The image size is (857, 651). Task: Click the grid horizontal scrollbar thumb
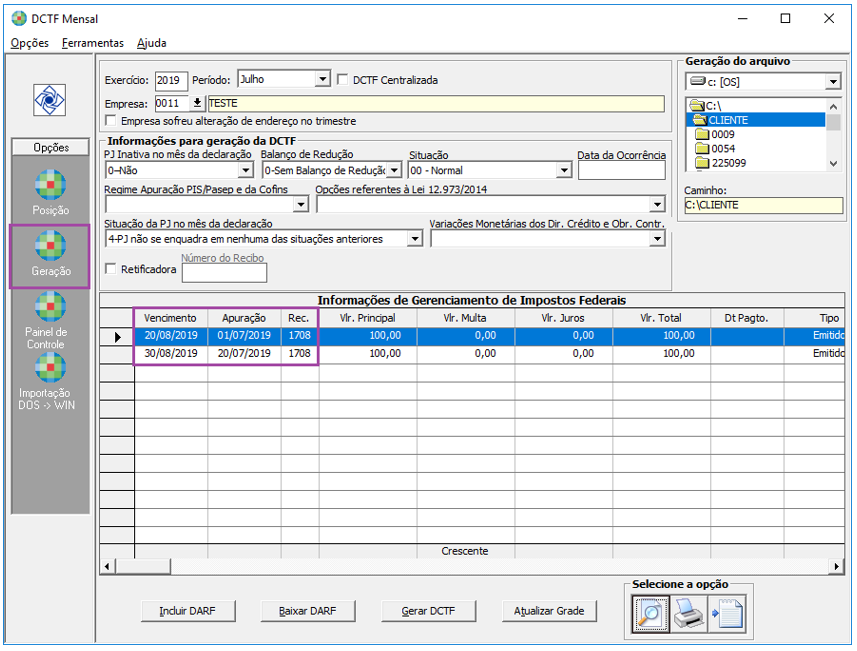click(x=142, y=566)
